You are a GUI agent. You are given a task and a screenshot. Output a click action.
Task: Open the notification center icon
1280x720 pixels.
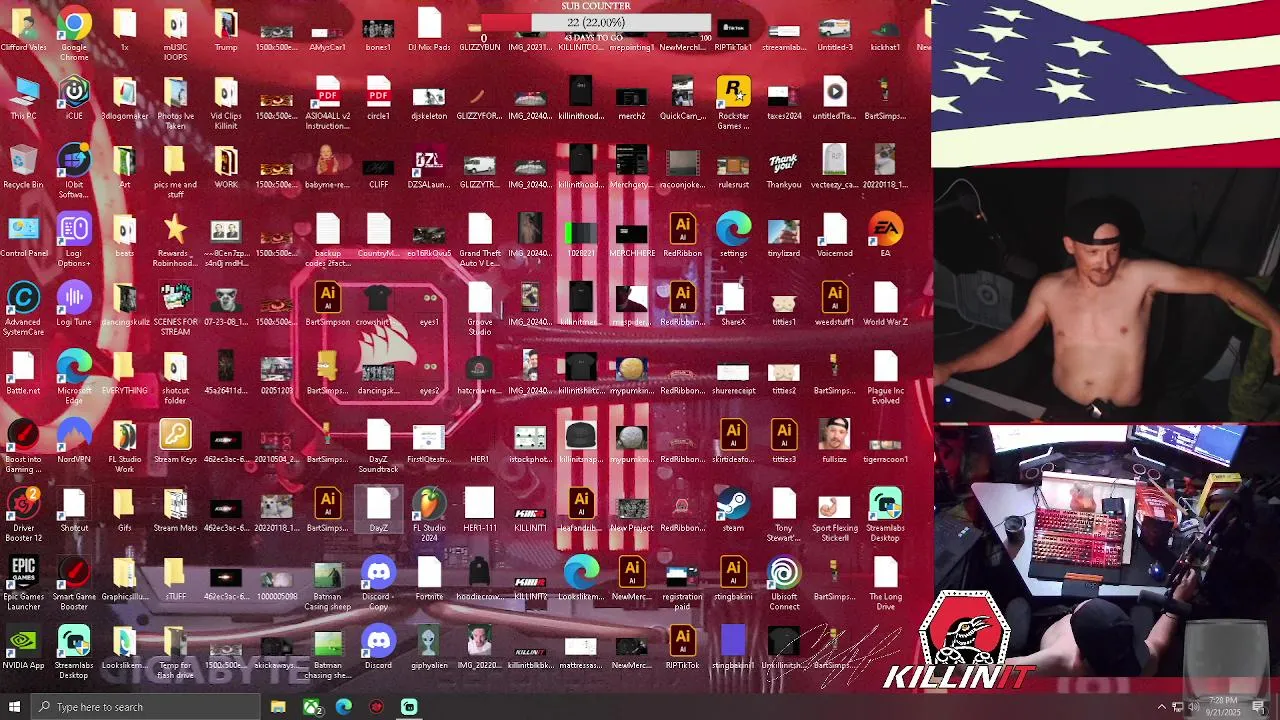1260,707
